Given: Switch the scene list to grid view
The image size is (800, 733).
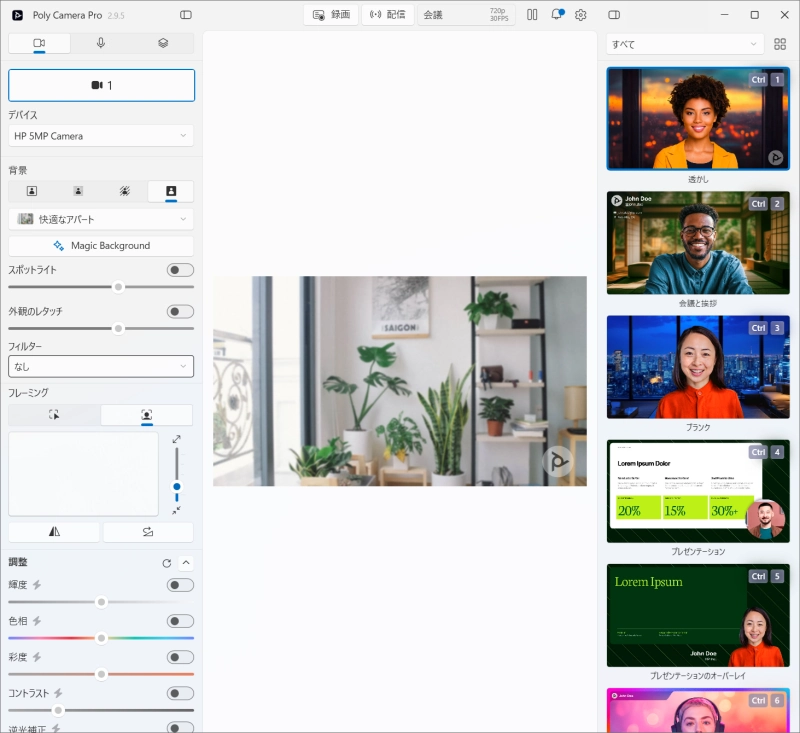Looking at the screenshot, I should tap(780, 45).
